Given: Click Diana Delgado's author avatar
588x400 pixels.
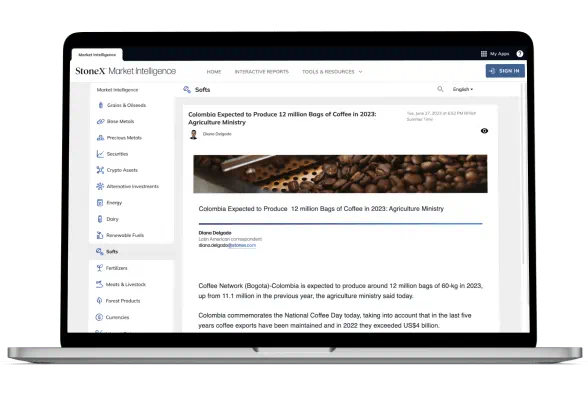Looking at the screenshot, I should pos(194,134).
